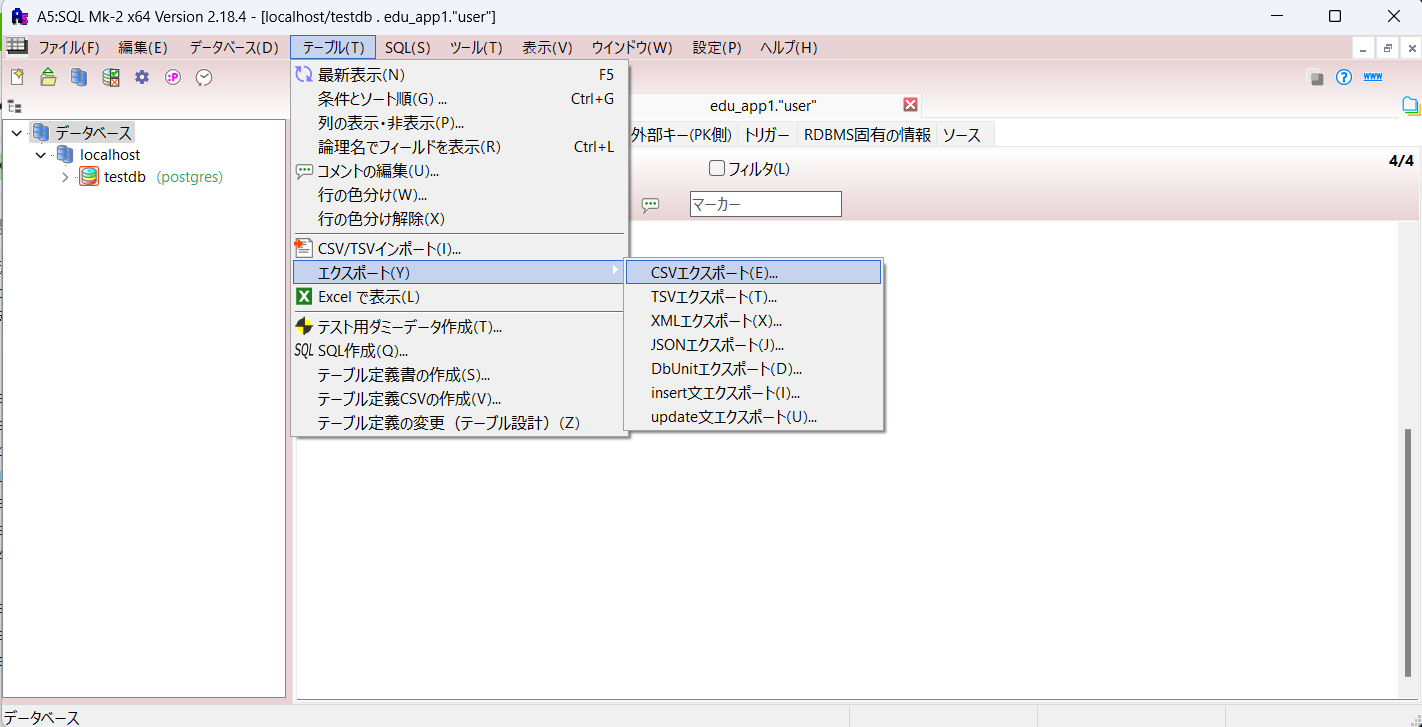The width and height of the screenshot is (1422, 727).
Task: Select JSONエクスポート(J)... submenu item
Action: click(x=753, y=344)
